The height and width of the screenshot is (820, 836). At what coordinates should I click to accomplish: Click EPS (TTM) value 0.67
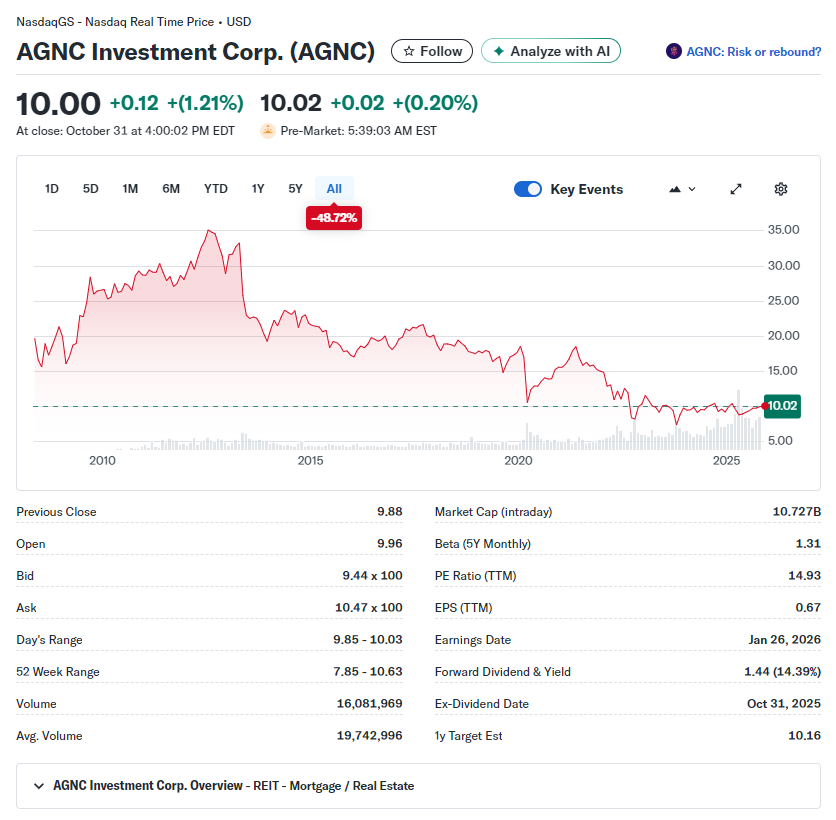[x=808, y=608]
